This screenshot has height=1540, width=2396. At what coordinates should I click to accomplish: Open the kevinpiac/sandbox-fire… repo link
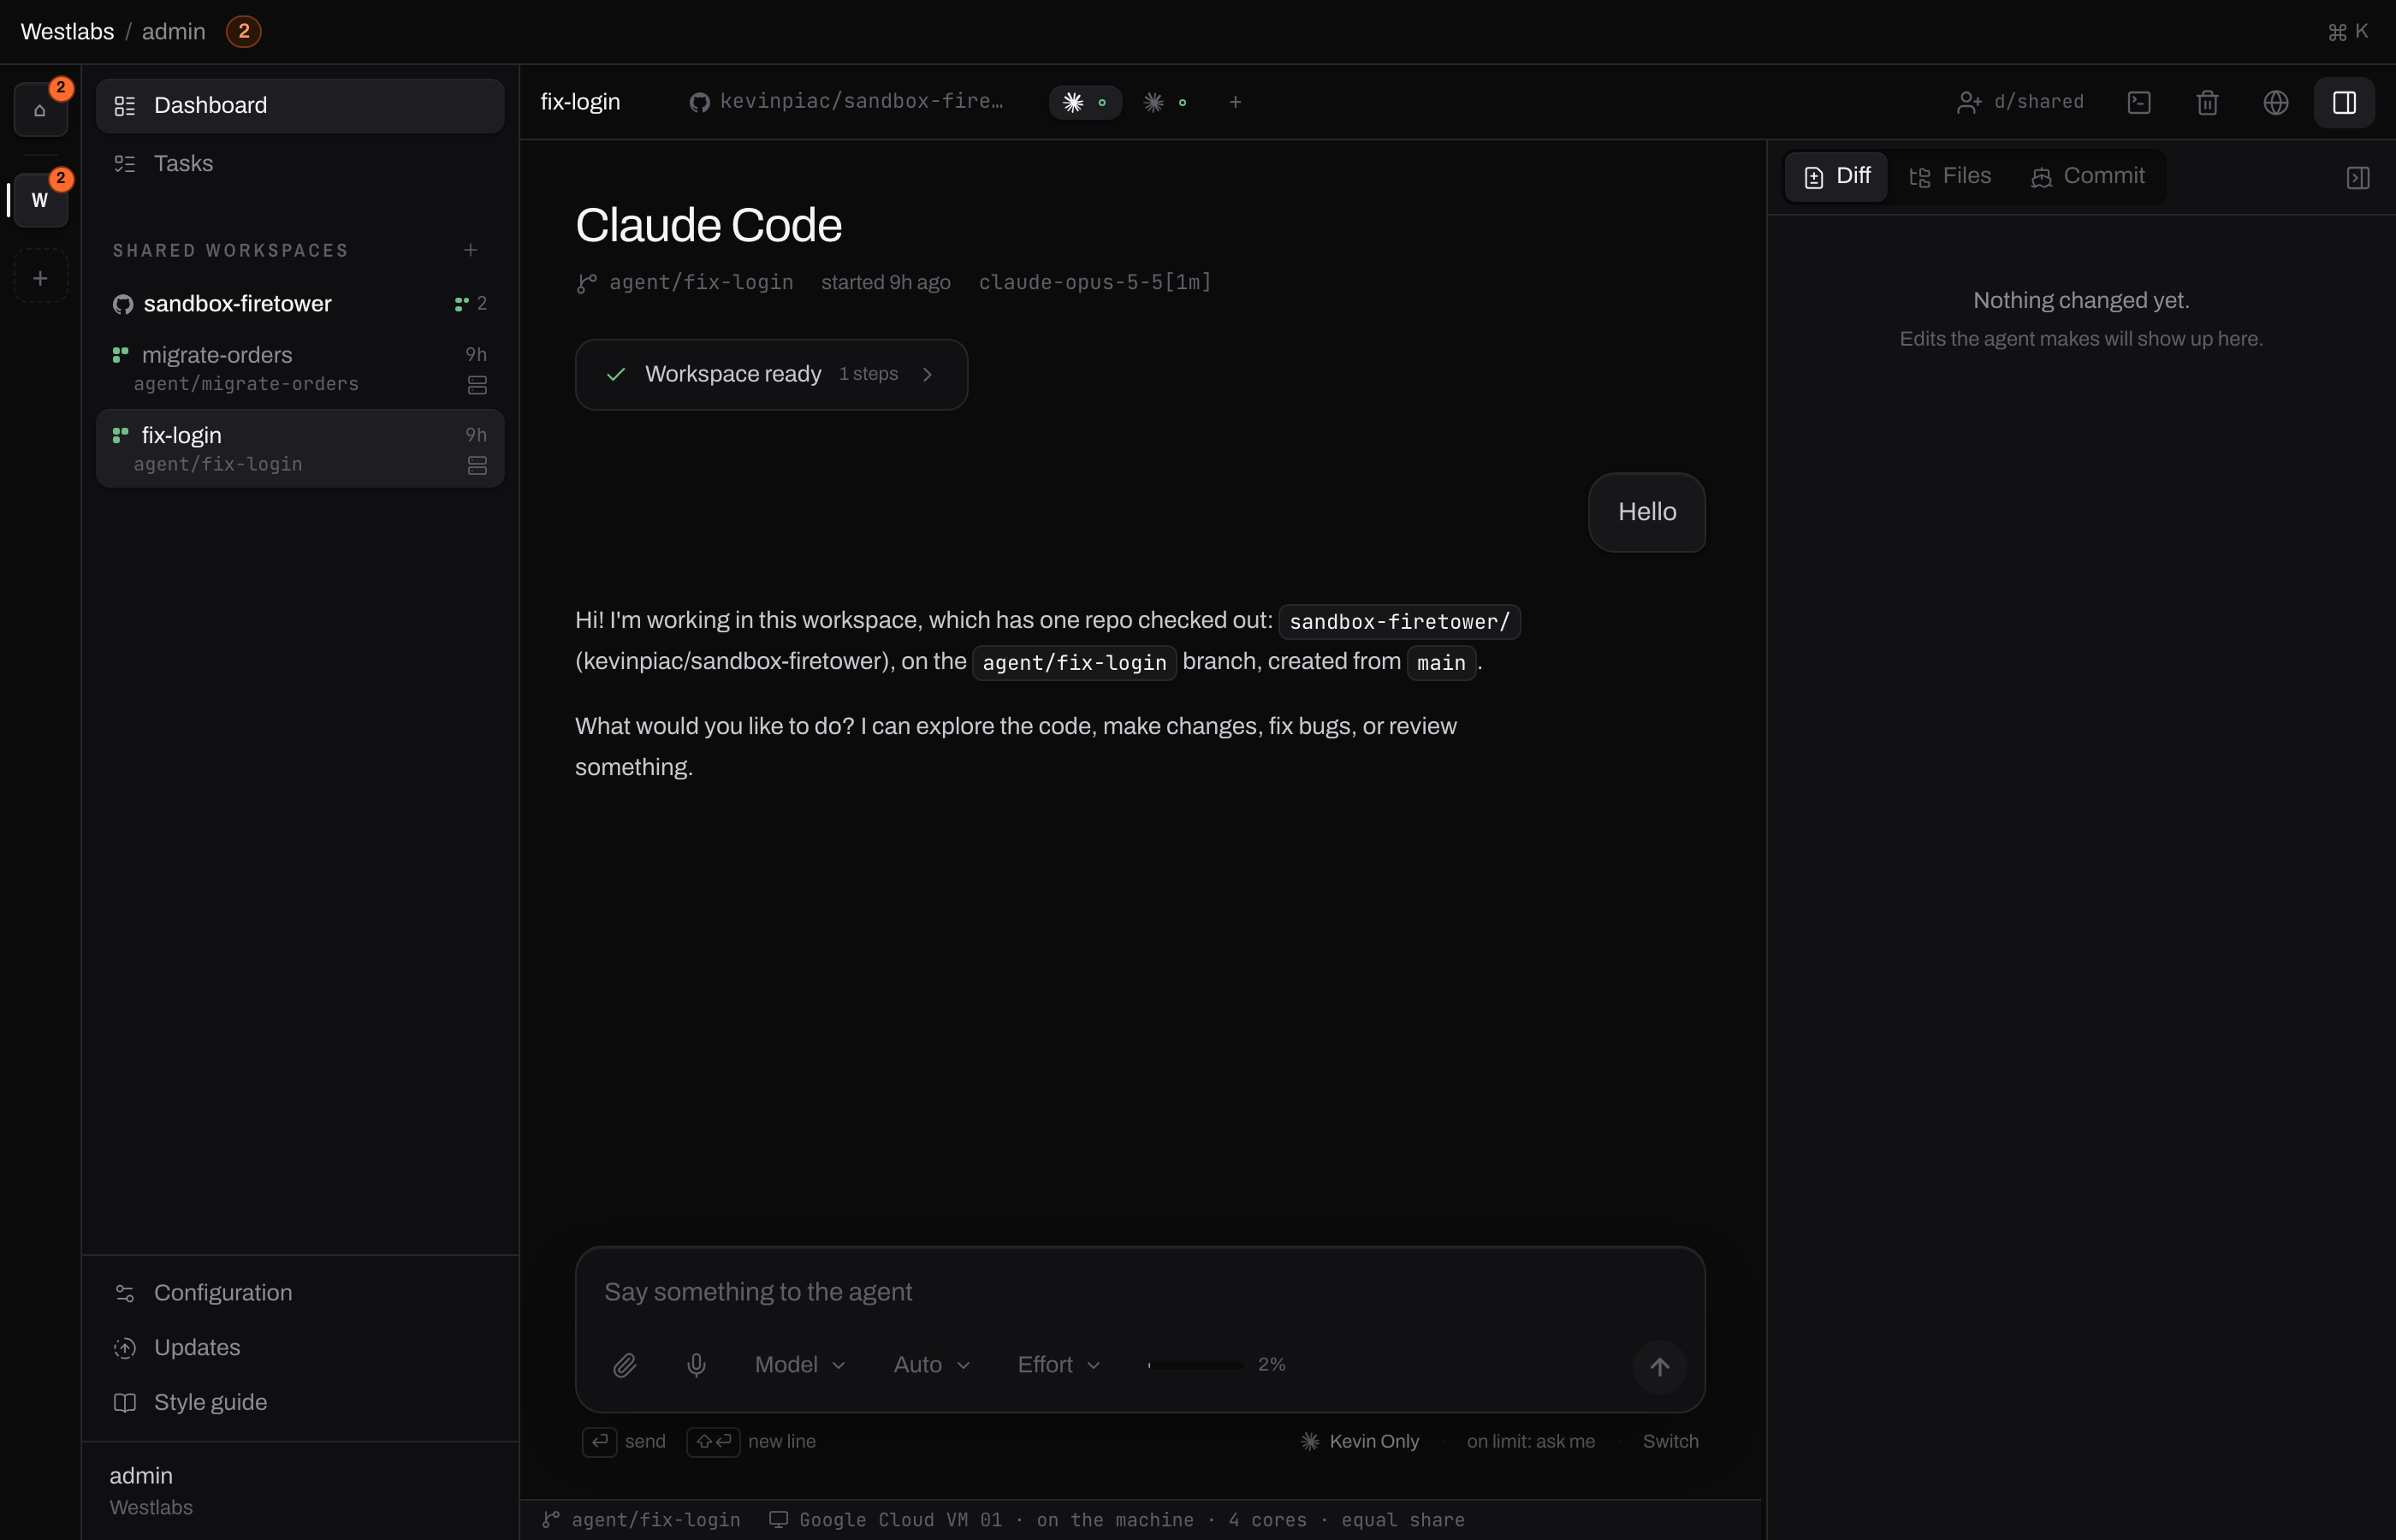point(846,102)
